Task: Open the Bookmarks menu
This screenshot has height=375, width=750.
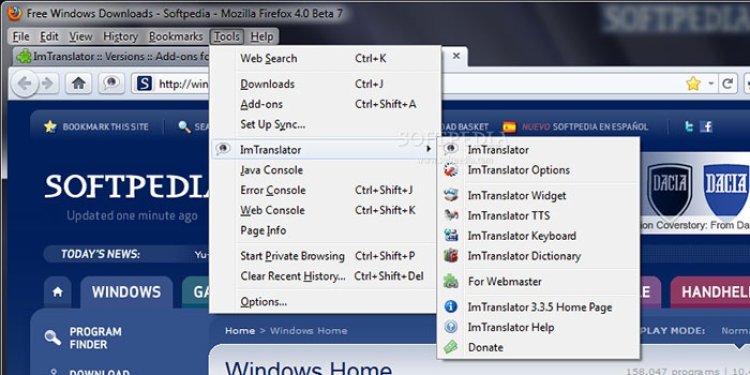Action: coord(176,37)
